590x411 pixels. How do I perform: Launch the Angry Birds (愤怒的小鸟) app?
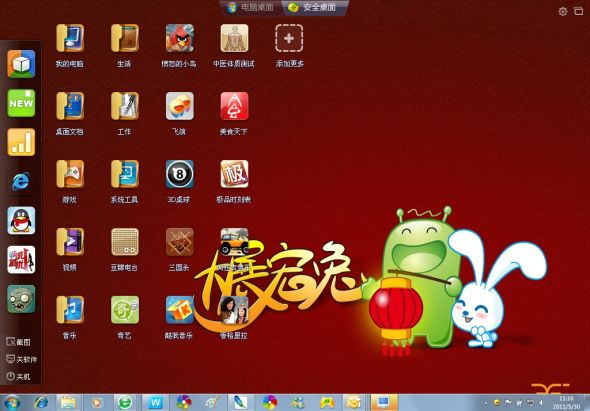(179, 38)
